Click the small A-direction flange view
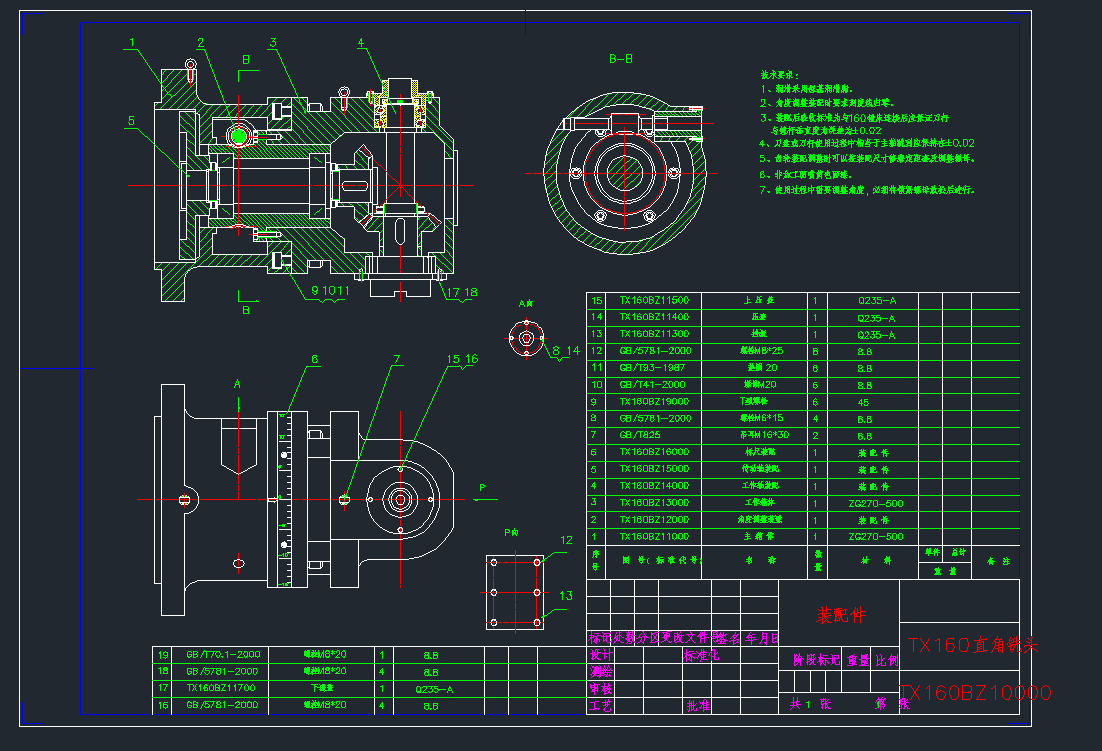 point(525,337)
